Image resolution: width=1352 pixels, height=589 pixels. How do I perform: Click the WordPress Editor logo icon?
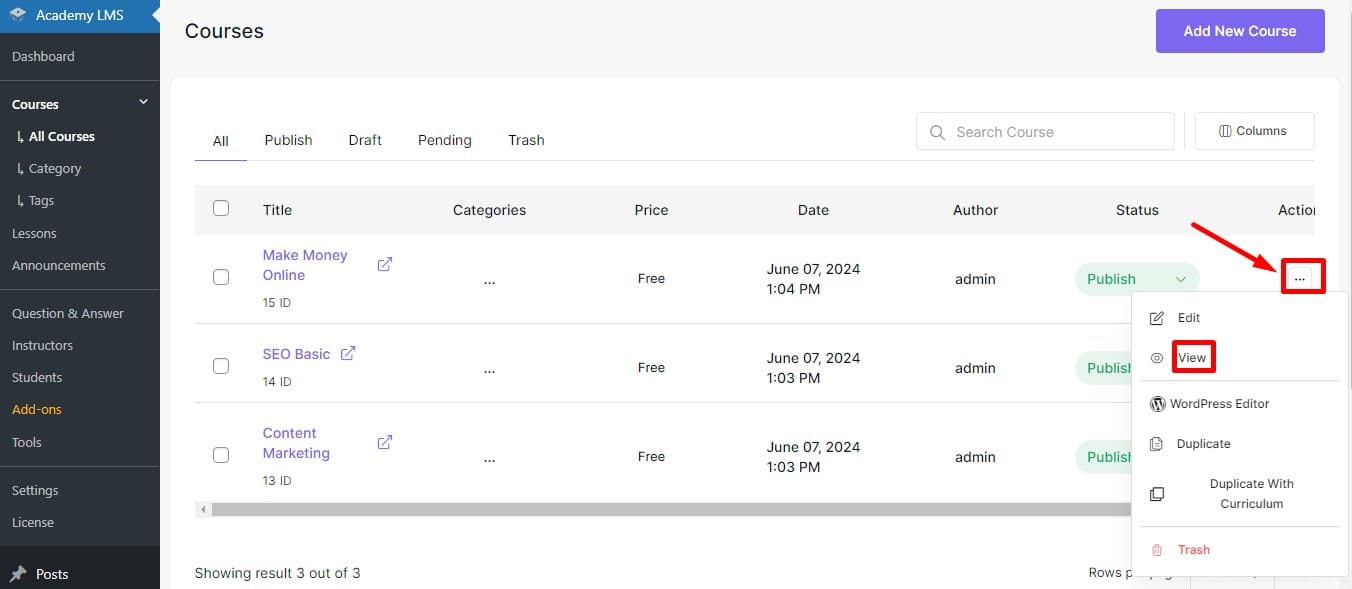click(1157, 404)
